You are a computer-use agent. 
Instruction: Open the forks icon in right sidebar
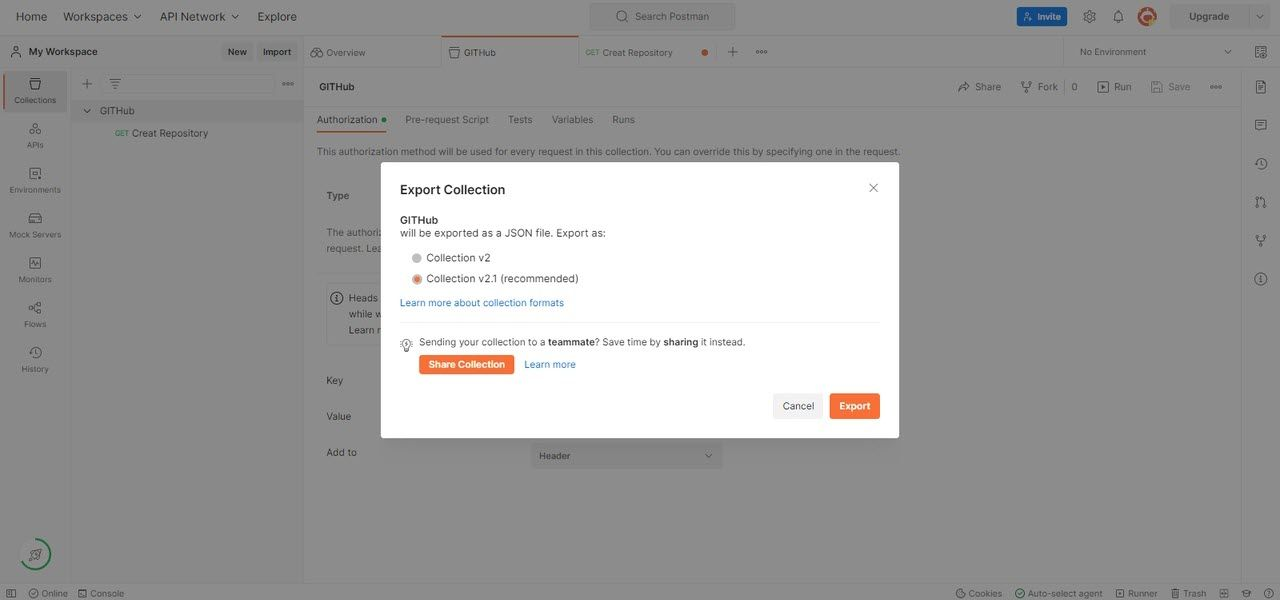1260,240
